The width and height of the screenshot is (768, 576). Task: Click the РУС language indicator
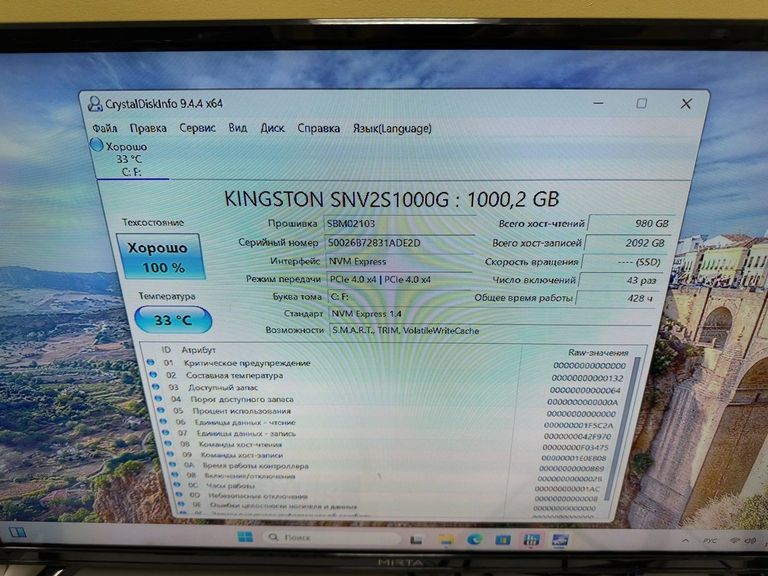point(710,541)
